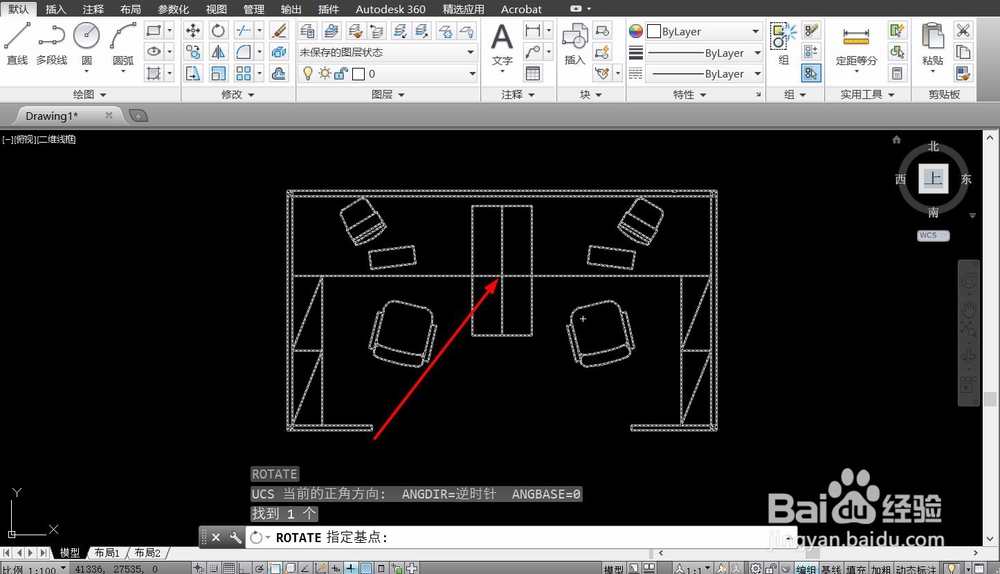Toggle group selection on/off button
The height and width of the screenshot is (574, 1000).
(x=811, y=73)
